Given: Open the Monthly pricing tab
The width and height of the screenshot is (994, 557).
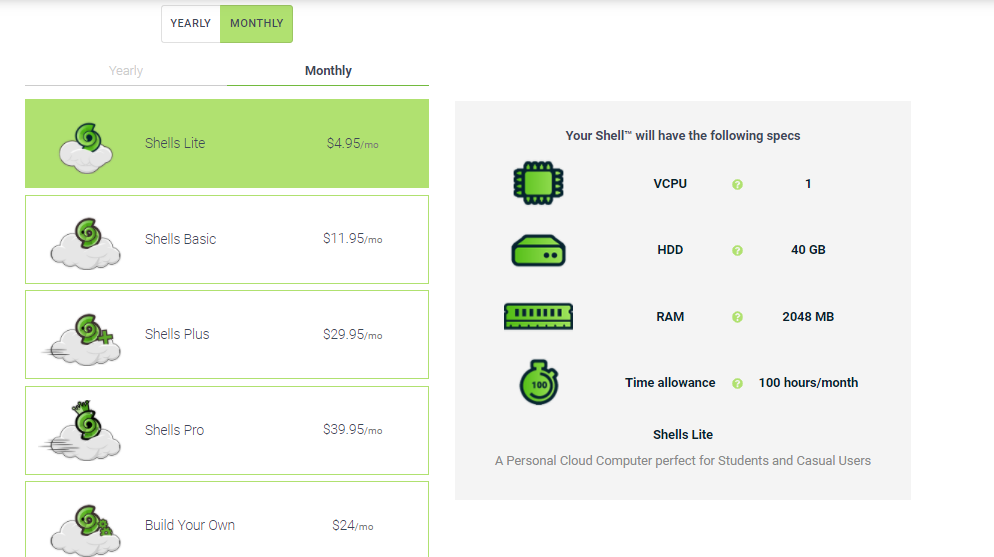Looking at the screenshot, I should coord(328,71).
